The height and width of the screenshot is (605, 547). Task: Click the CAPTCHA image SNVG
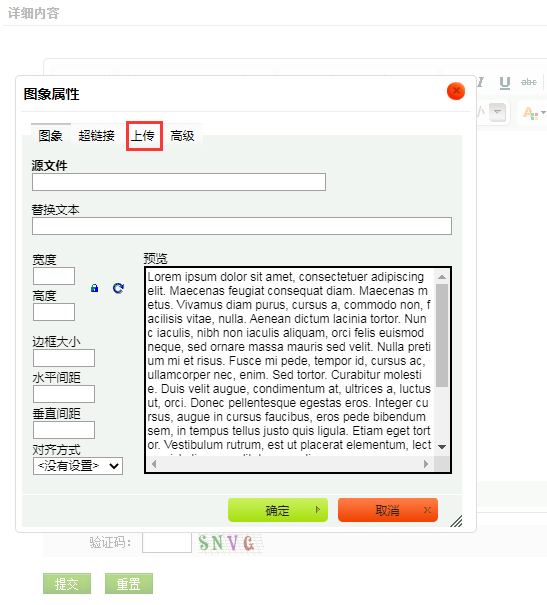[230, 543]
